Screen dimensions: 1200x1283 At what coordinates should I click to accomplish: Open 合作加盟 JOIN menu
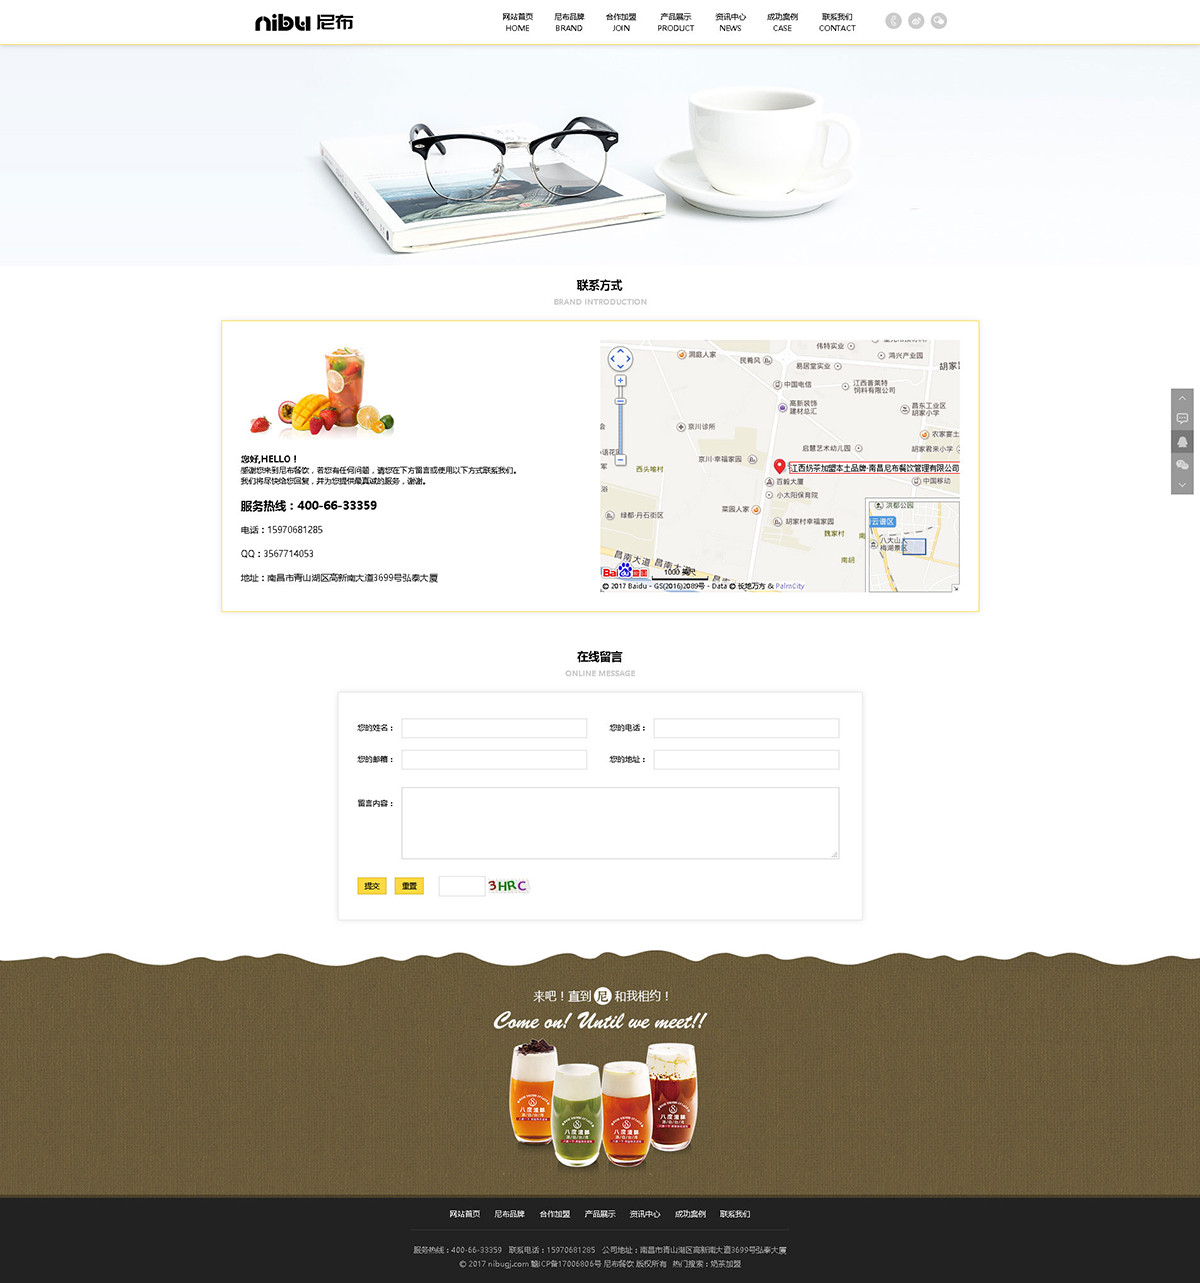(x=621, y=22)
